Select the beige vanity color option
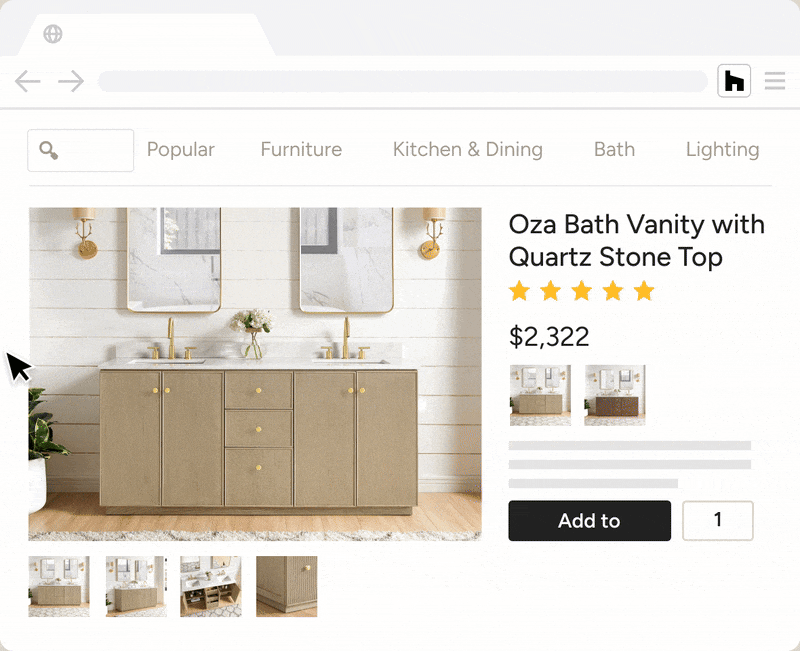 click(540, 395)
